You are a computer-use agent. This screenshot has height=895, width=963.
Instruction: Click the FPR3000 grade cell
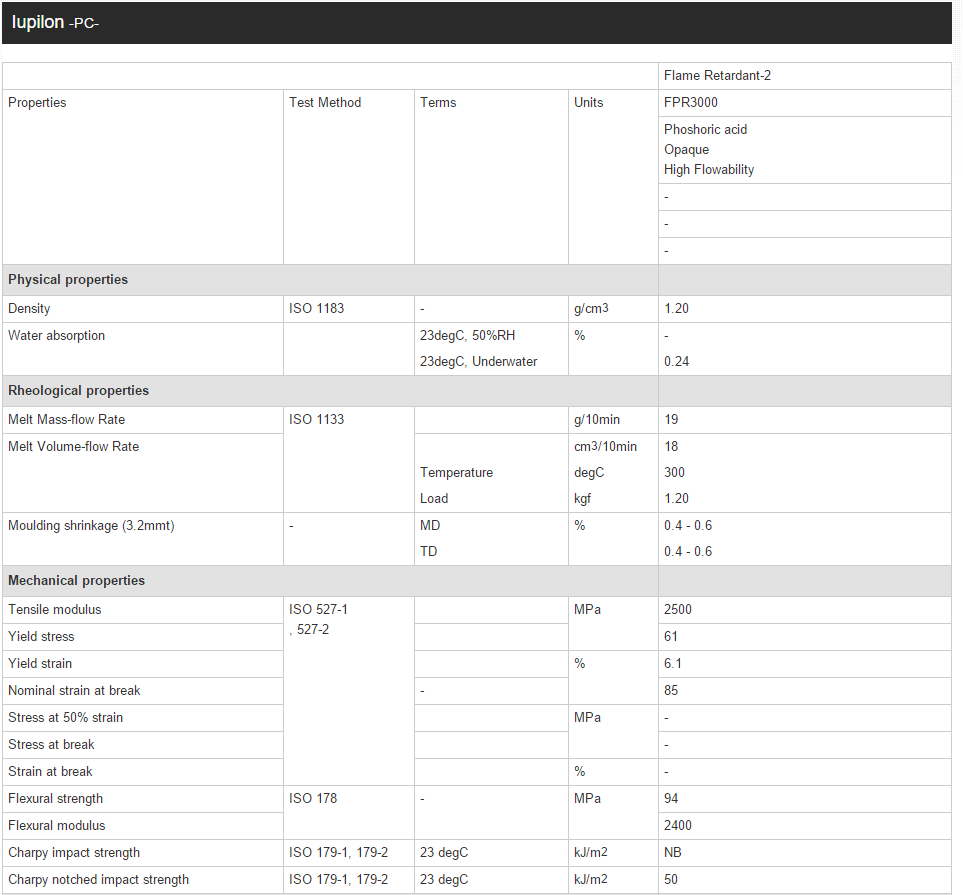691,103
